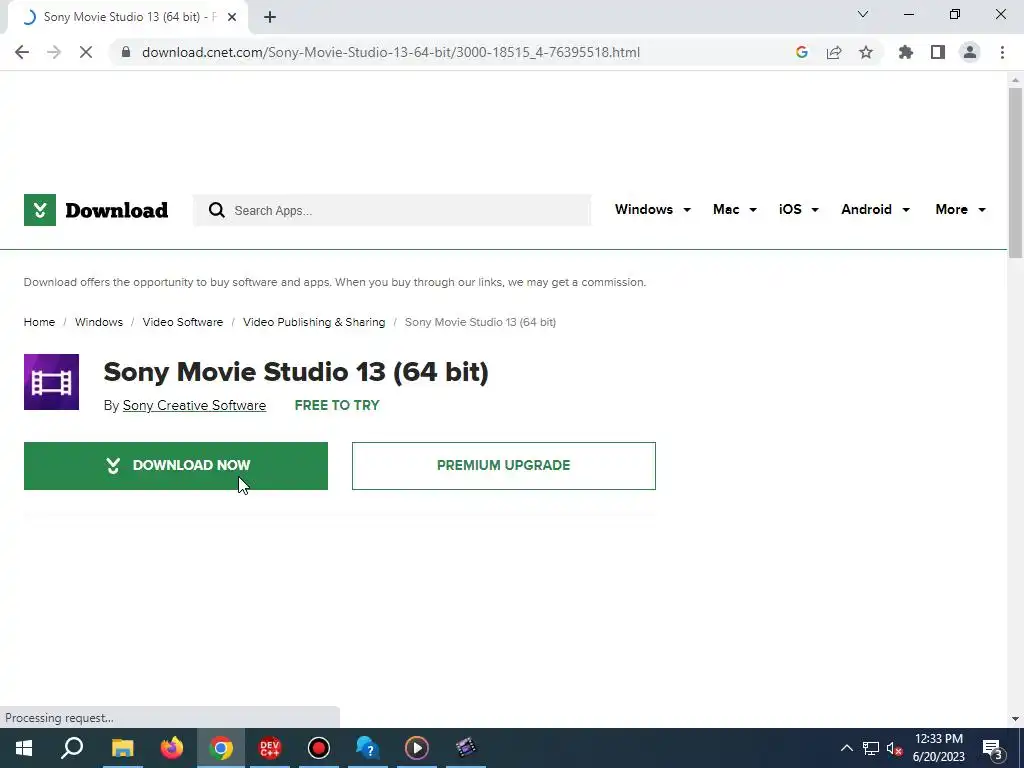Click the Search Apps input field
Screen dimensions: 1024x768
point(392,210)
